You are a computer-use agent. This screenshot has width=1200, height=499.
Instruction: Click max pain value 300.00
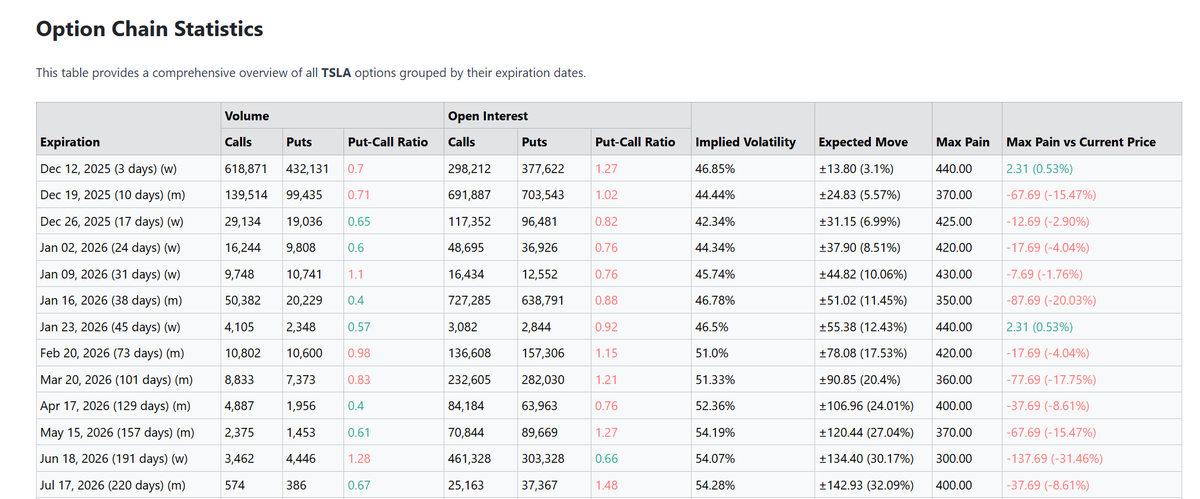pos(953,459)
